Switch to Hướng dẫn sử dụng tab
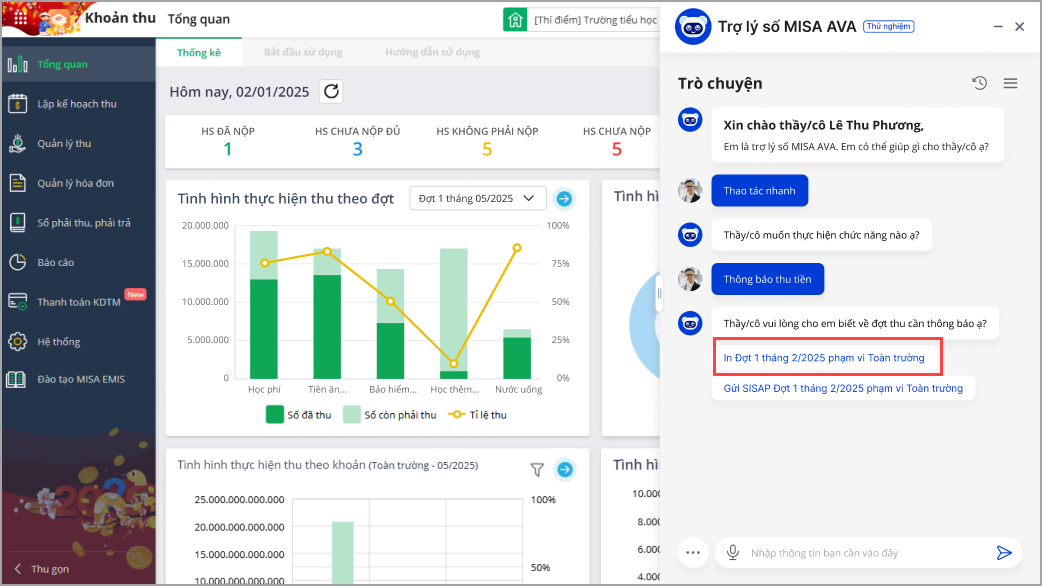 tap(433, 52)
